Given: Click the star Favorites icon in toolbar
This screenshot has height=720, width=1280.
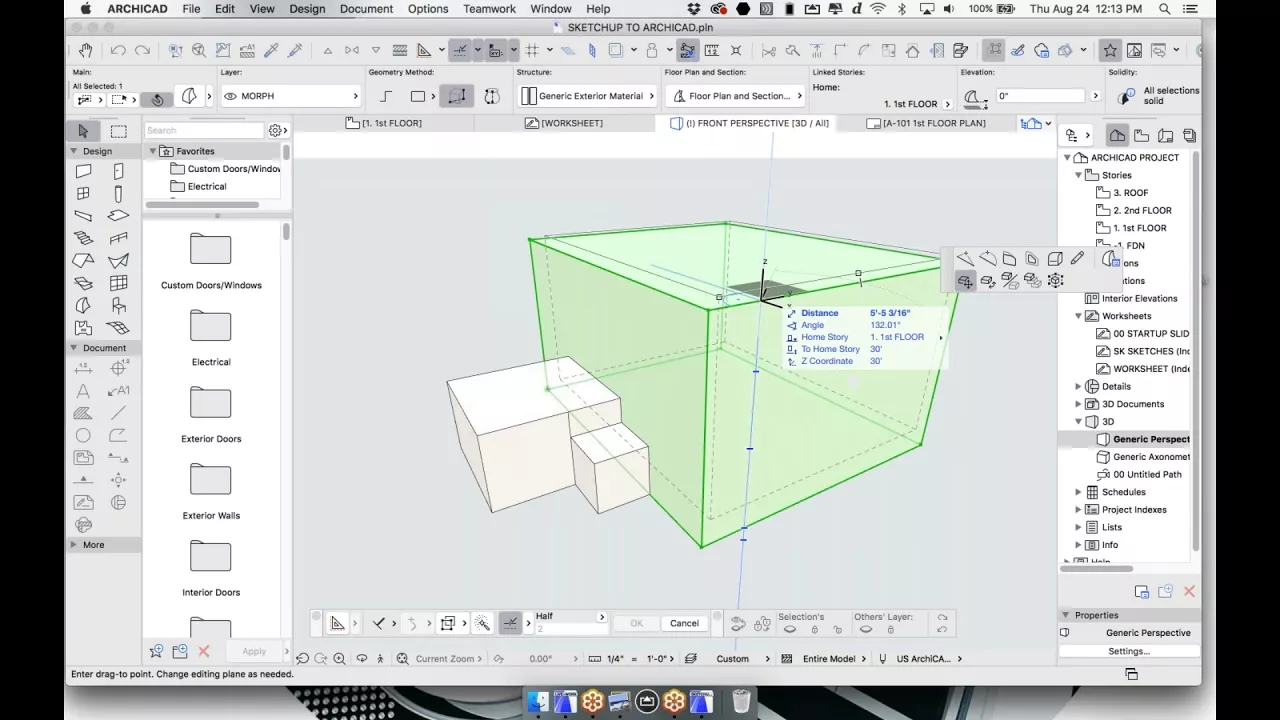Looking at the screenshot, I should [1110, 50].
